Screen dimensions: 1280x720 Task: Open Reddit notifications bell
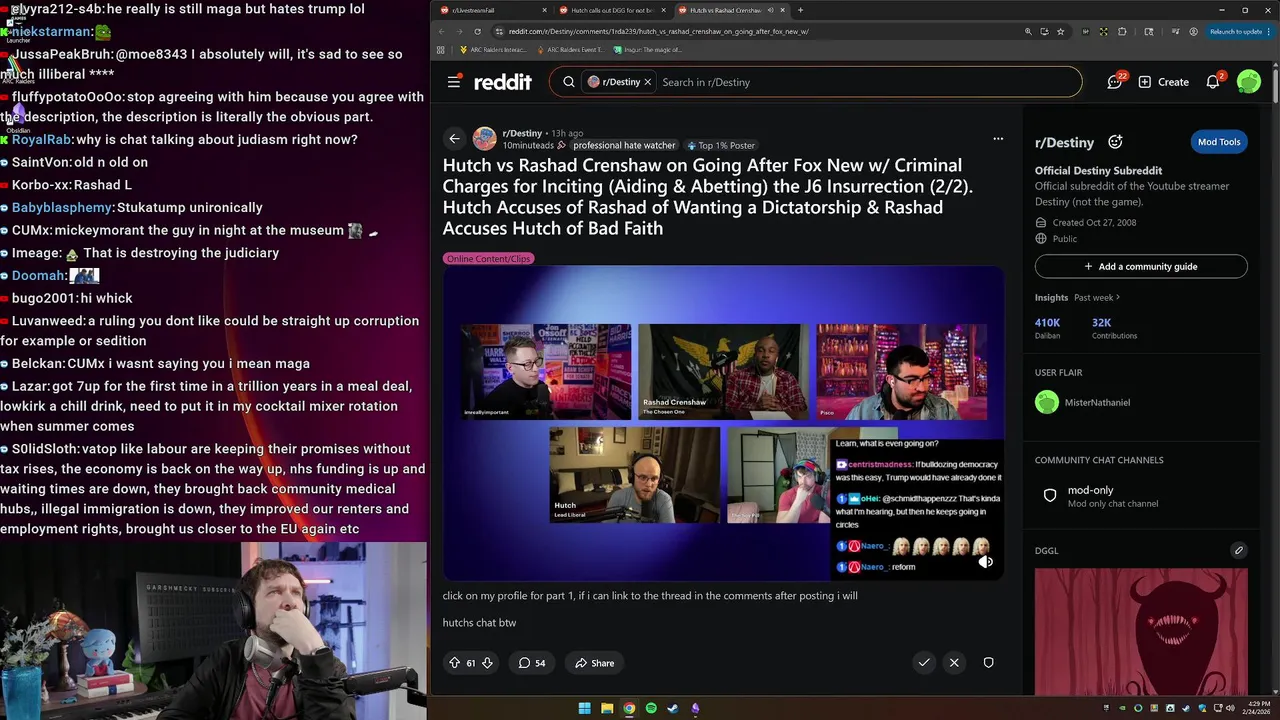pos(1213,82)
